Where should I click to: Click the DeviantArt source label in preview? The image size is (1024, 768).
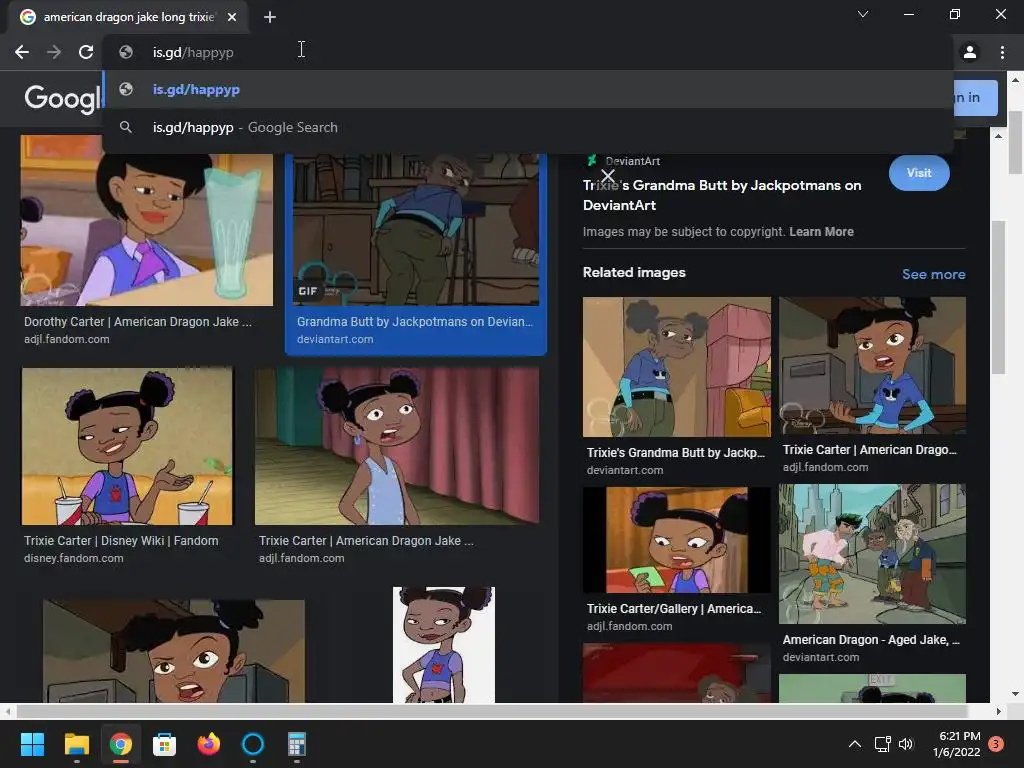click(x=632, y=161)
